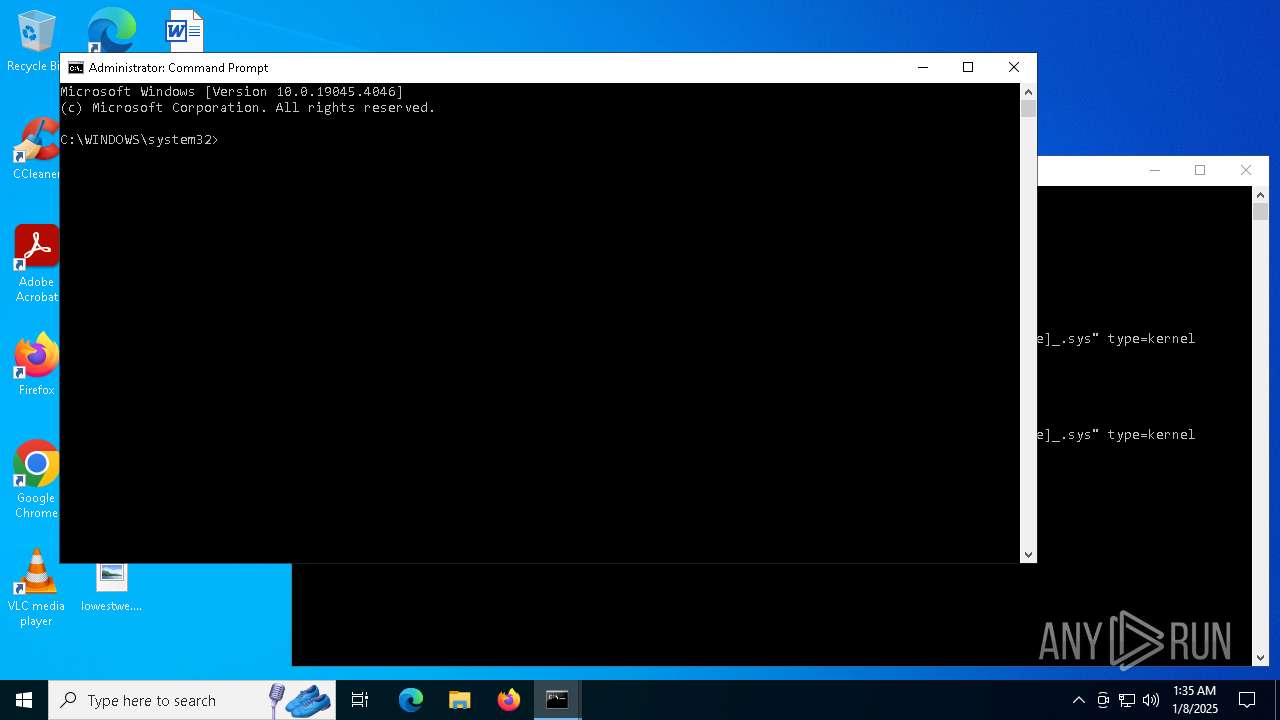The image size is (1280, 720).
Task: Click the Administrator: Command Prompt title text
Action: (178, 68)
